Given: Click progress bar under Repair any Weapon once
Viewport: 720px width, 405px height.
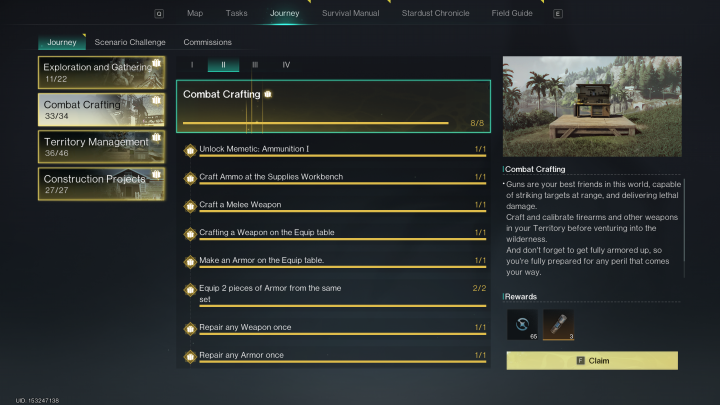Looking at the screenshot, I should tap(343, 334).
